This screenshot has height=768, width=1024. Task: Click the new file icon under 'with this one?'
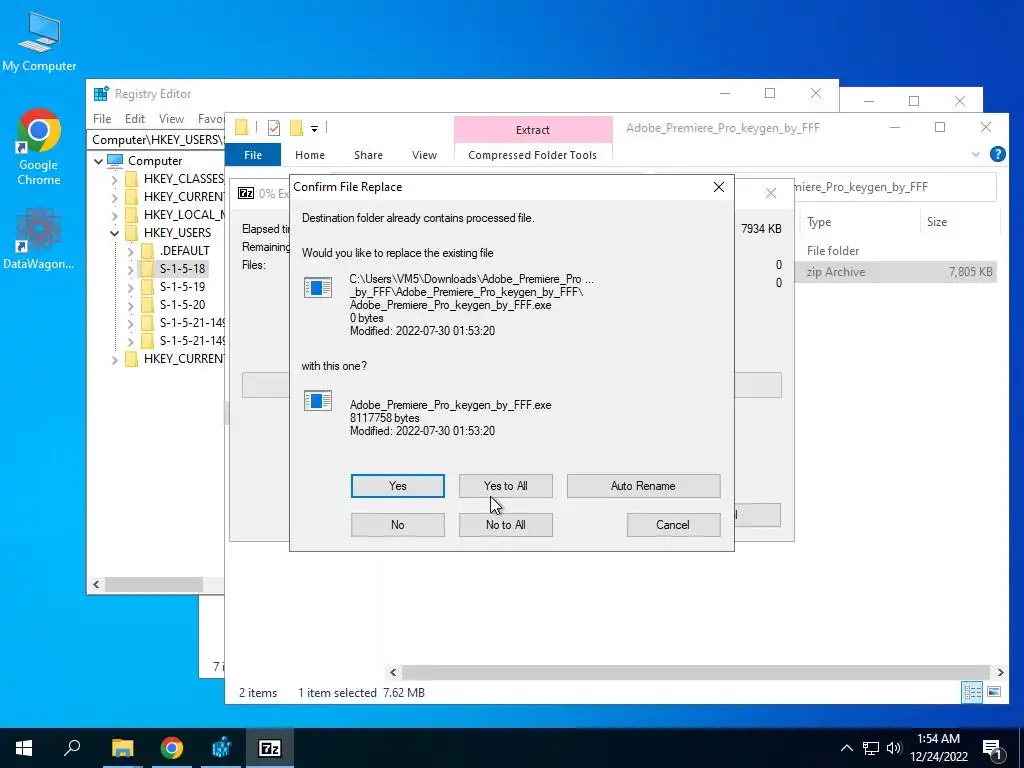point(318,401)
